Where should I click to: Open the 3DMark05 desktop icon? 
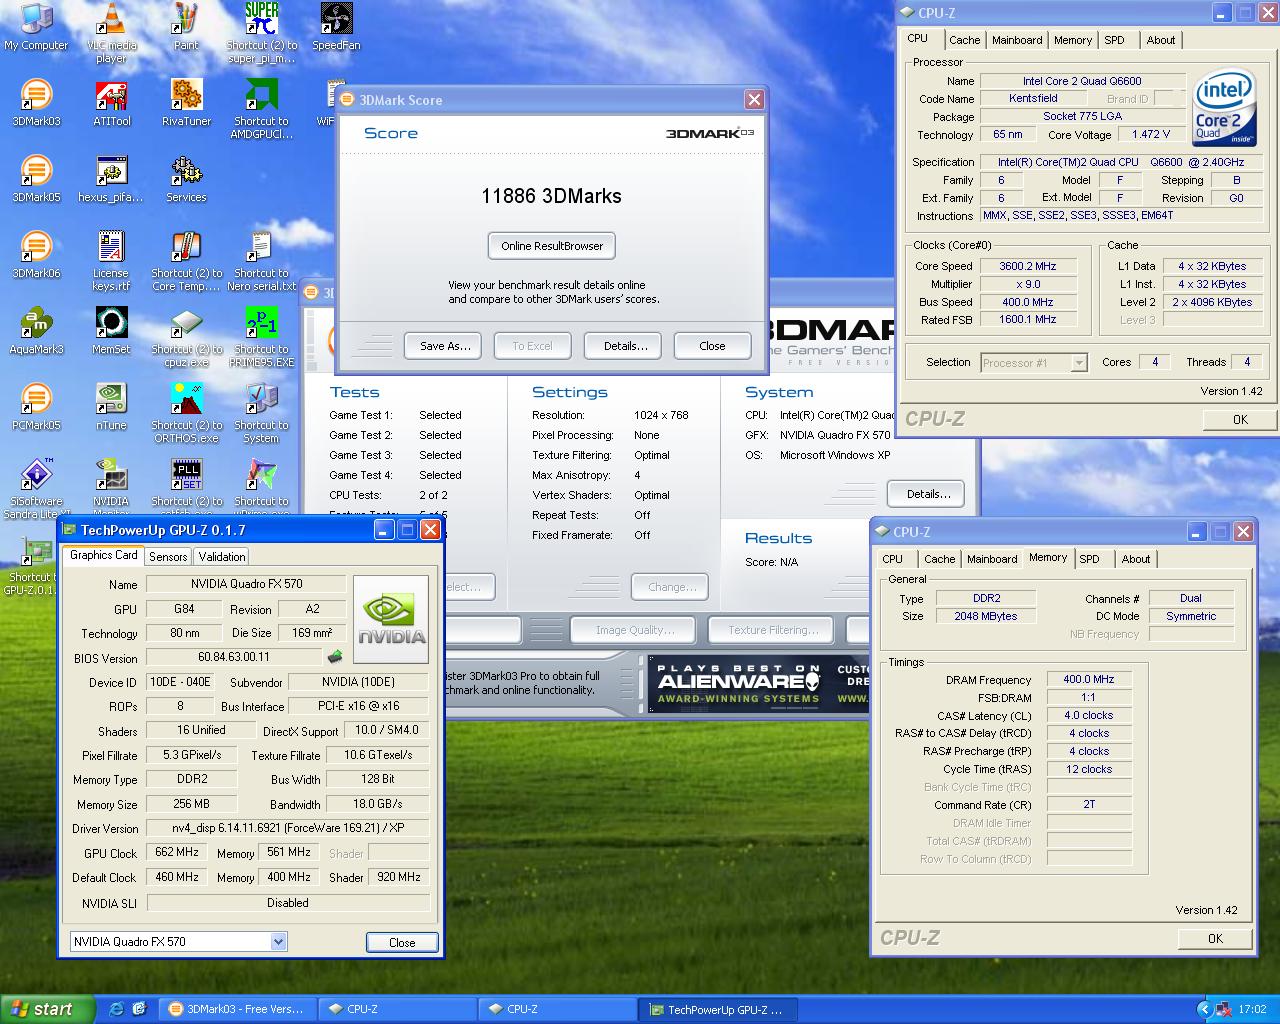(36, 179)
